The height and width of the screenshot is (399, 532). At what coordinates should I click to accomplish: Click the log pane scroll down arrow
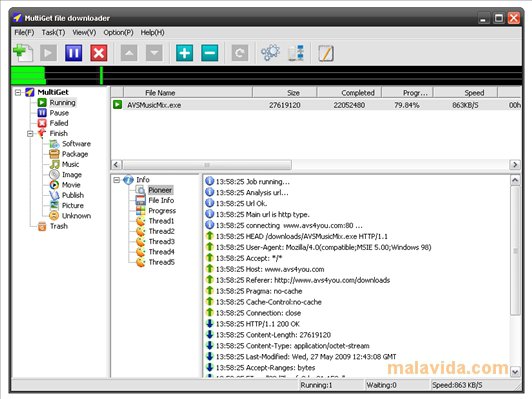[515, 372]
